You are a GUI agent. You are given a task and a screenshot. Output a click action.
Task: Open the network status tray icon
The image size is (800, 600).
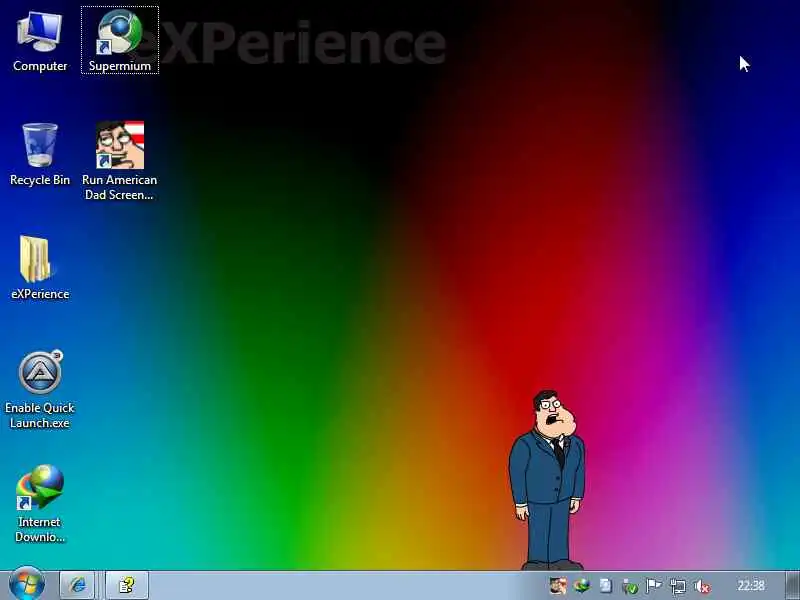[x=678, y=587]
